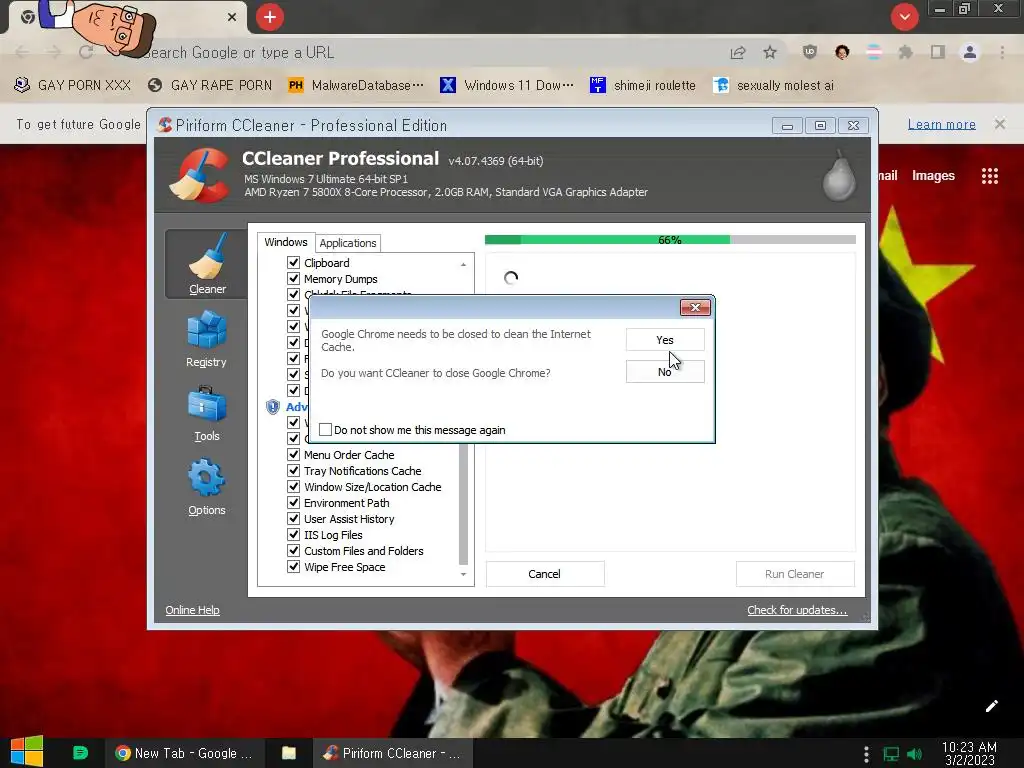Open File Explorer from the taskbar

tap(289, 753)
